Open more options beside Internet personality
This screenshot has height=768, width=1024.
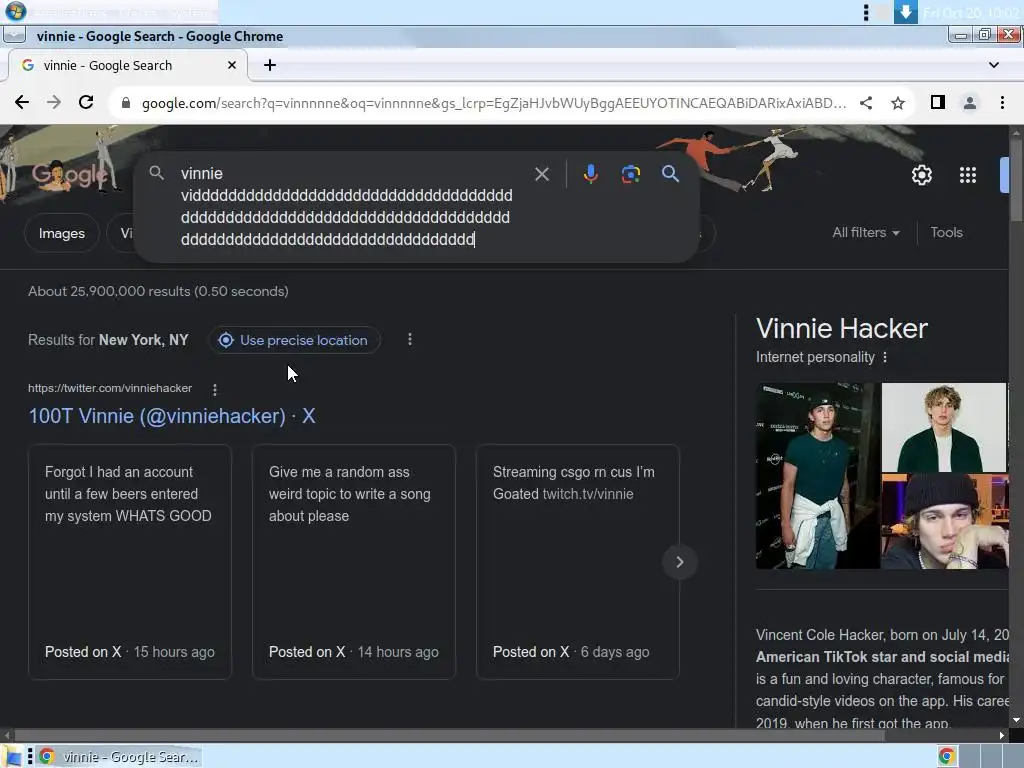pyautogui.click(x=885, y=357)
